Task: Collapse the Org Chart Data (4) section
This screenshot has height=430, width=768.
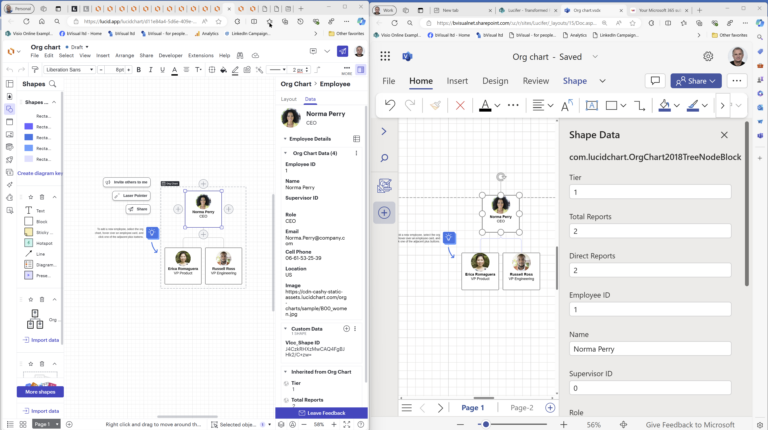Action: 286,153
